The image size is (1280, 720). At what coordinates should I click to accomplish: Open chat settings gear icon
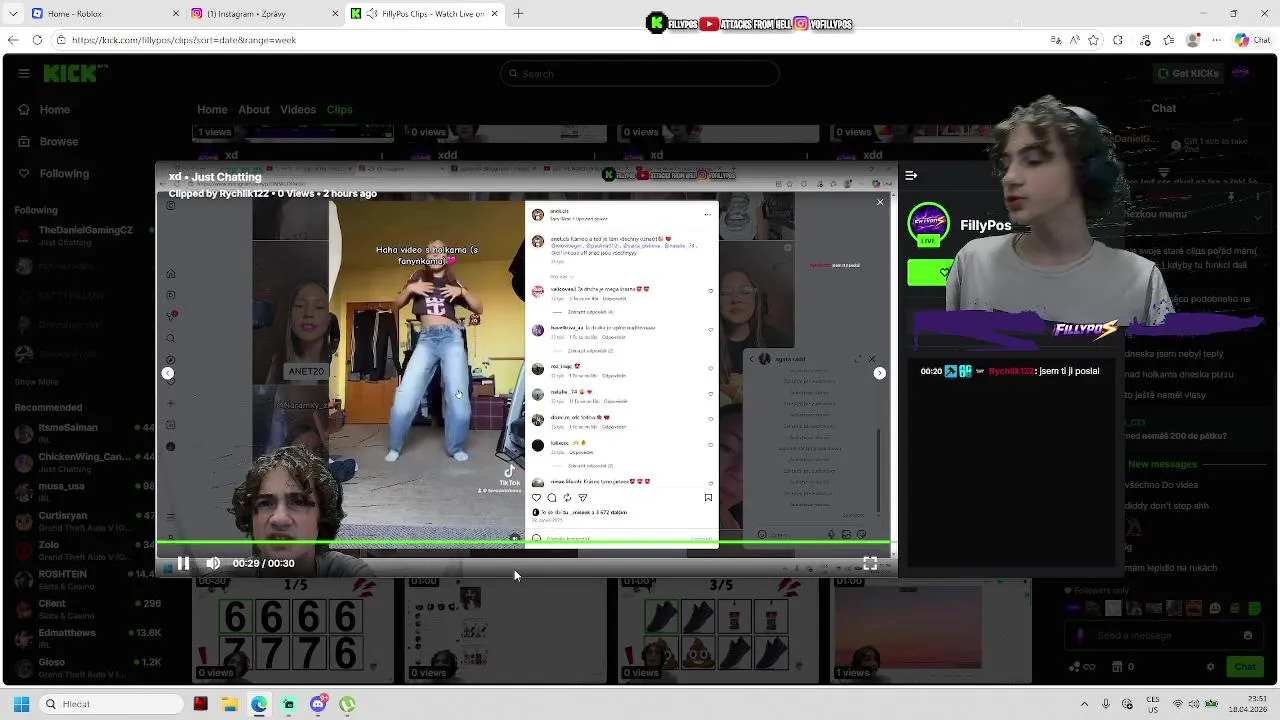coord(1210,667)
